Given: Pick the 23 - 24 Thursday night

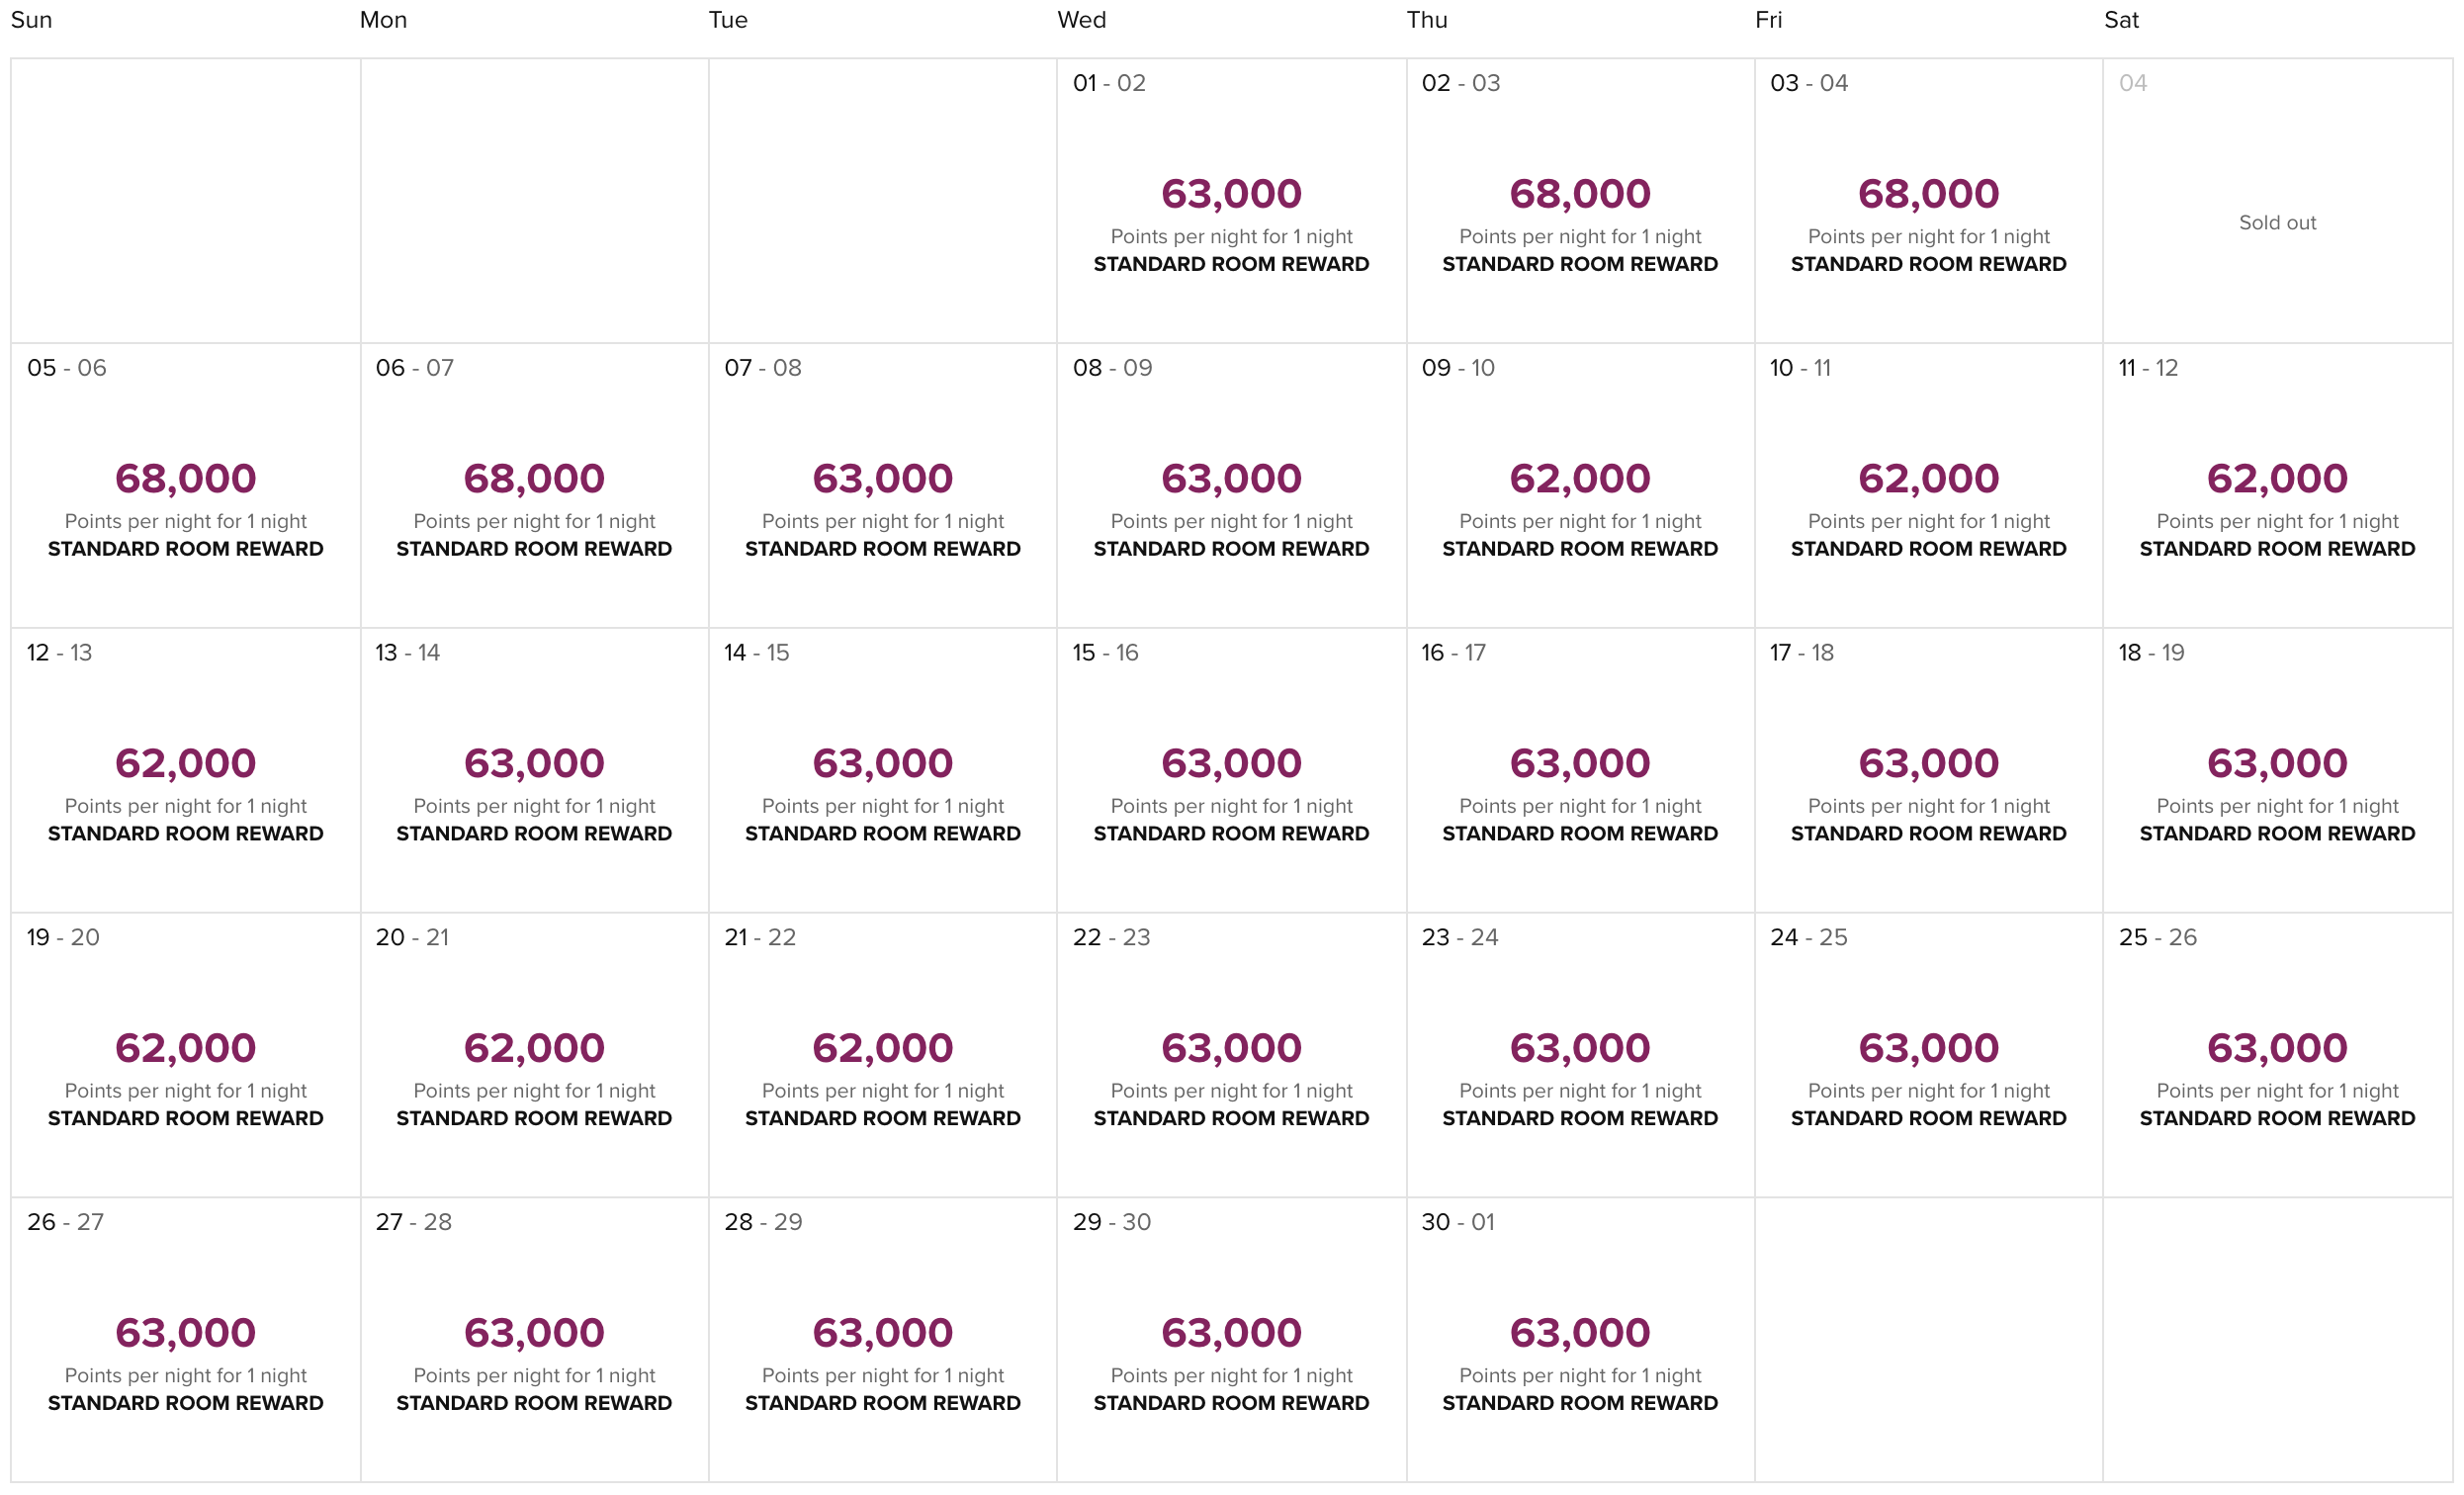Looking at the screenshot, I should point(1580,1054).
